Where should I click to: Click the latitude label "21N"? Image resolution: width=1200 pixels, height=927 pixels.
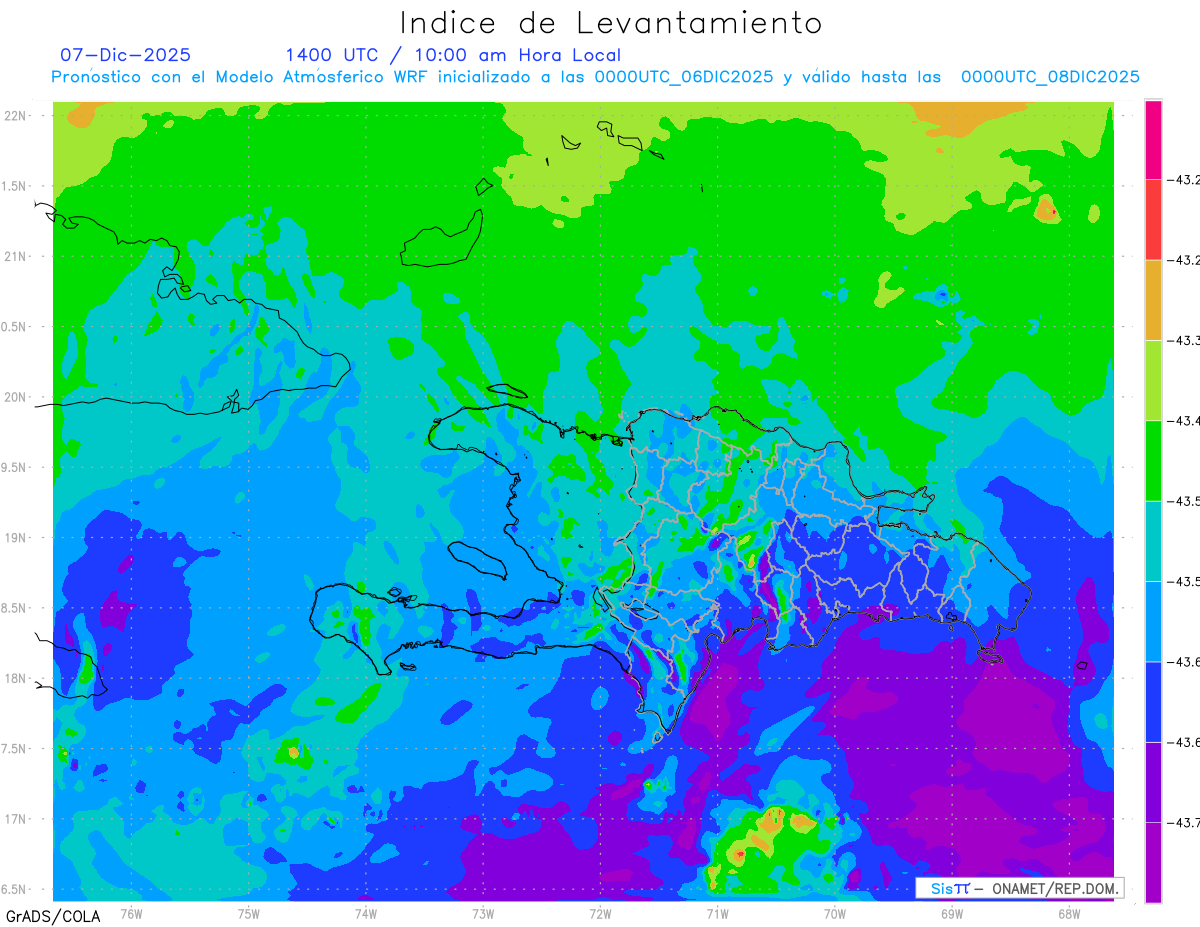(17, 256)
